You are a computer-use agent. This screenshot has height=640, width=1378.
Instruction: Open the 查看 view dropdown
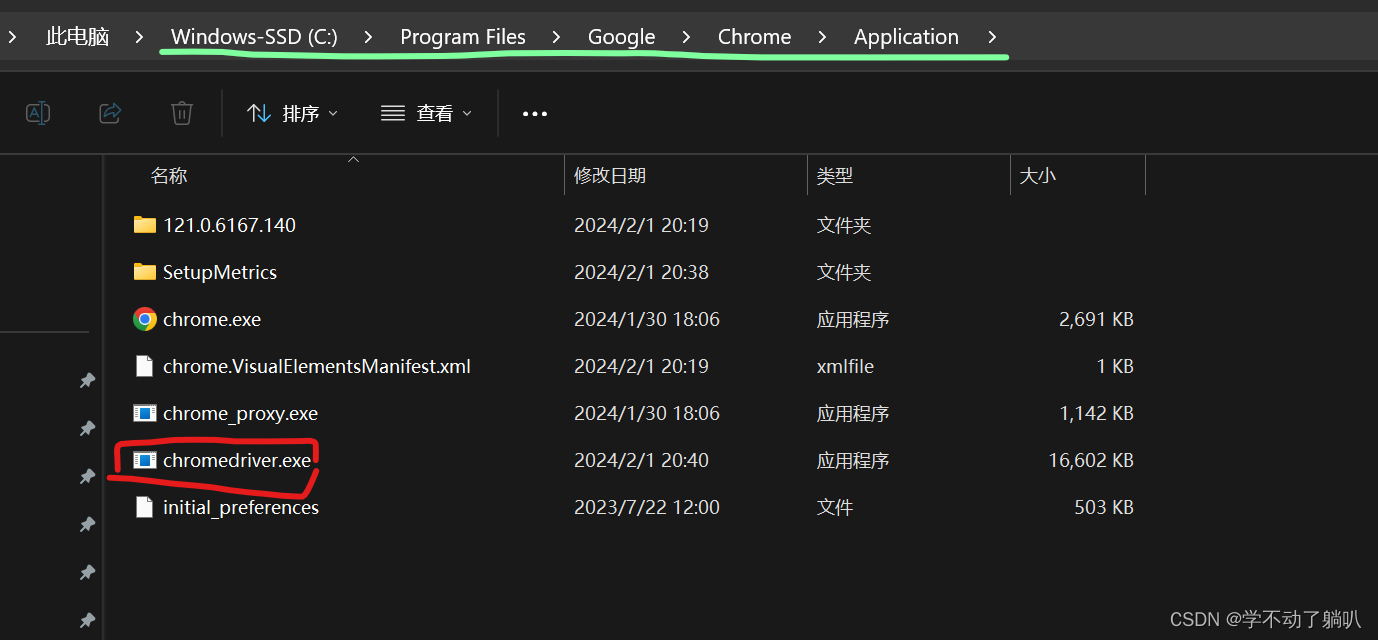coord(426,113)
